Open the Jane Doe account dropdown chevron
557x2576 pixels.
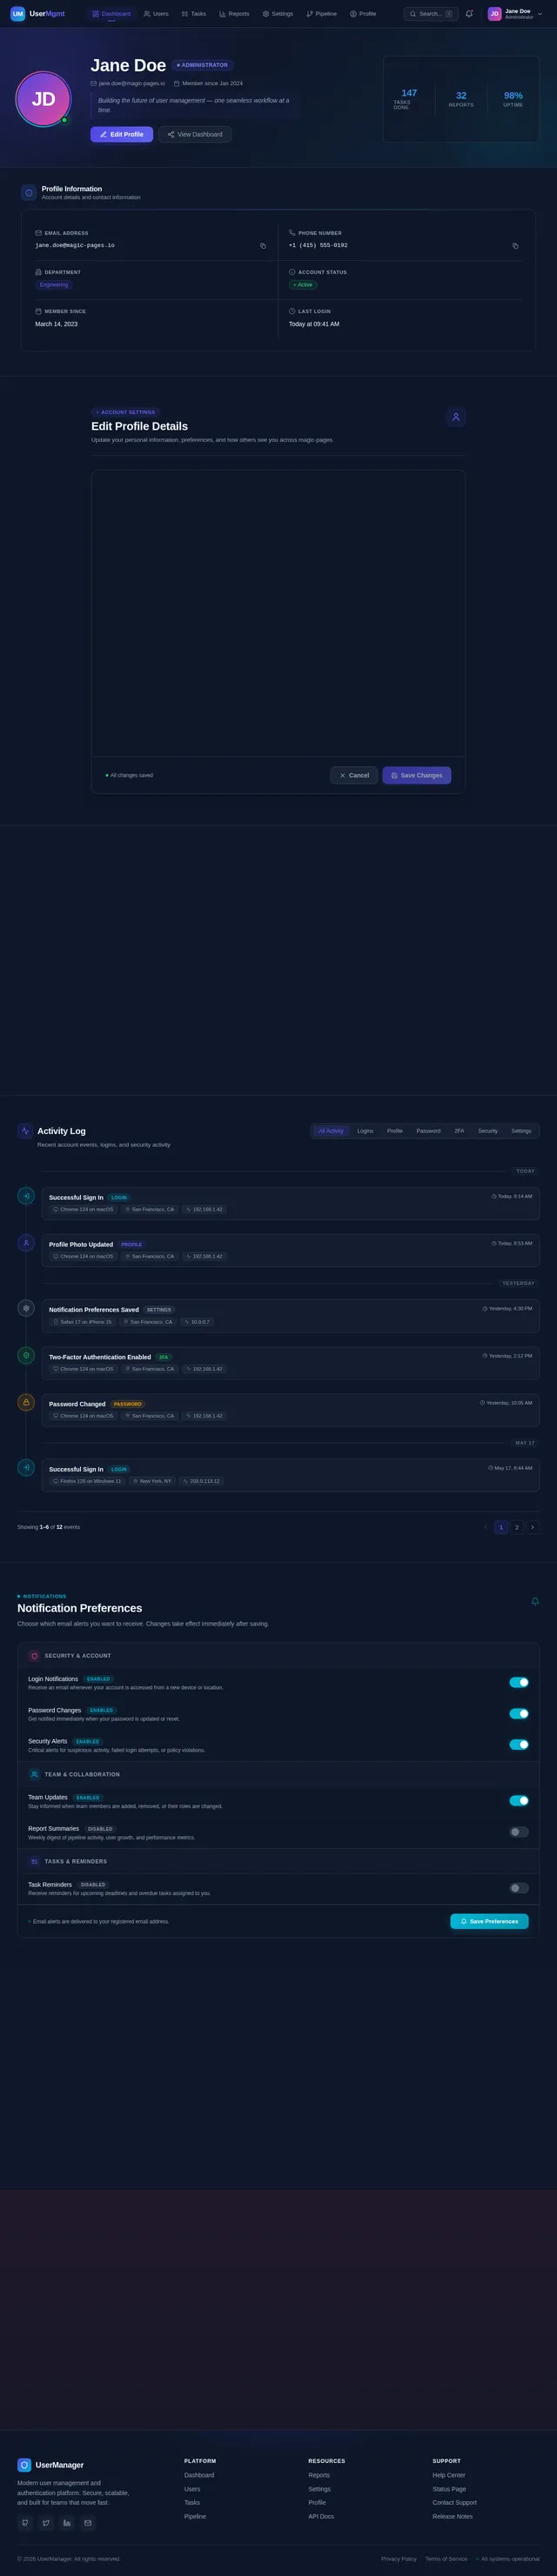tap(540, 14)
